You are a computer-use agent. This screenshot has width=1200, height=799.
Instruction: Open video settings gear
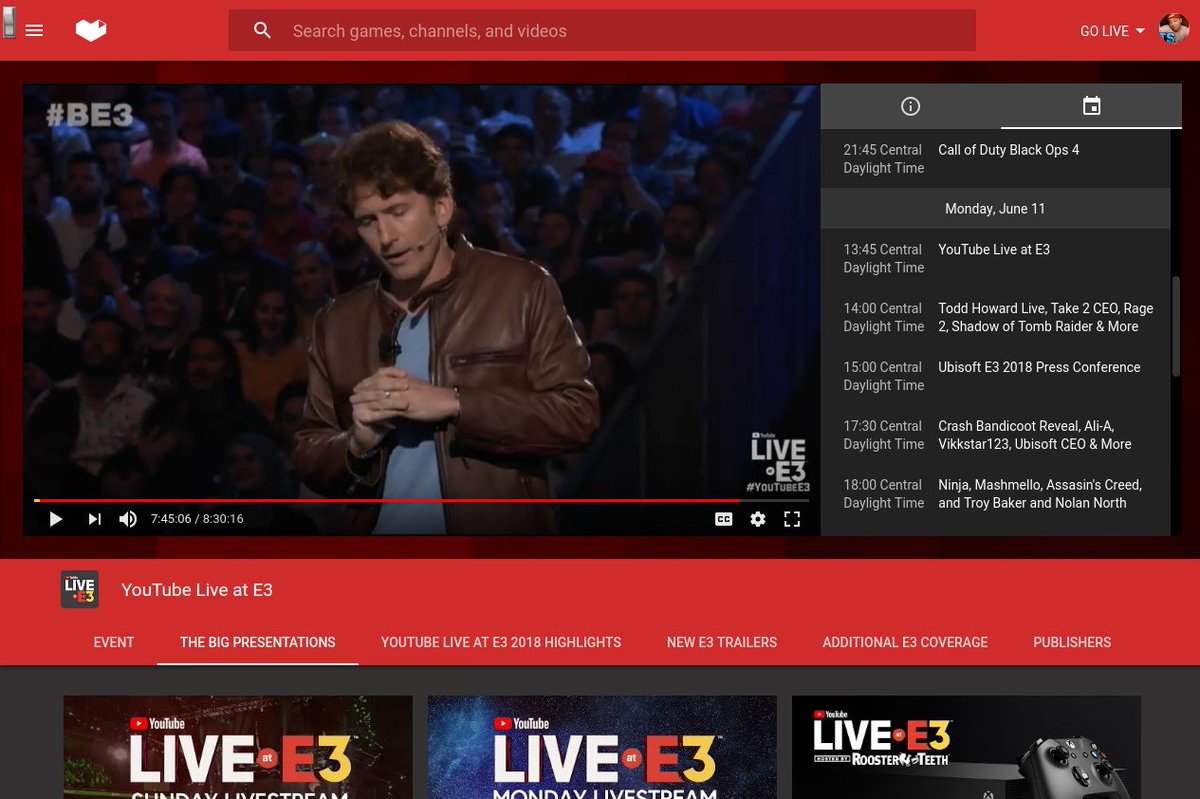click(758, 519)
